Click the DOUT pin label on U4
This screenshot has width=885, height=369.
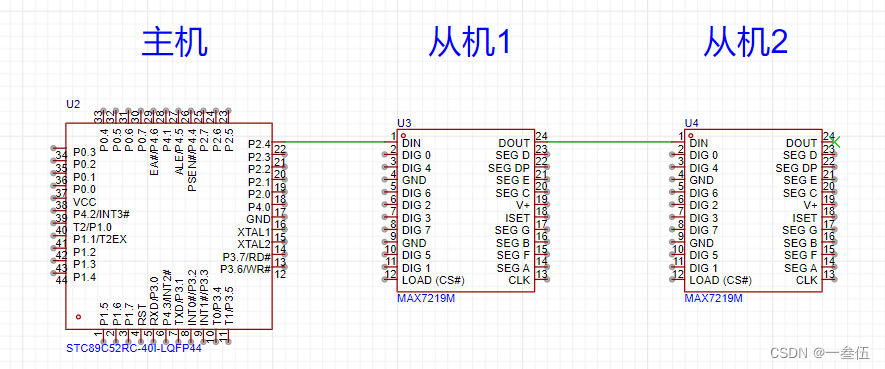coord(801,143)
